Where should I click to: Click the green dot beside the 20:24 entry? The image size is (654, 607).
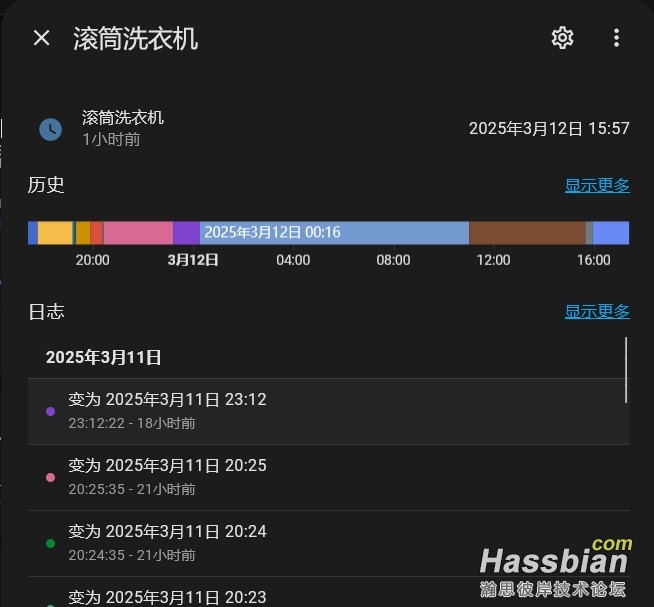(x=50, y=543)
